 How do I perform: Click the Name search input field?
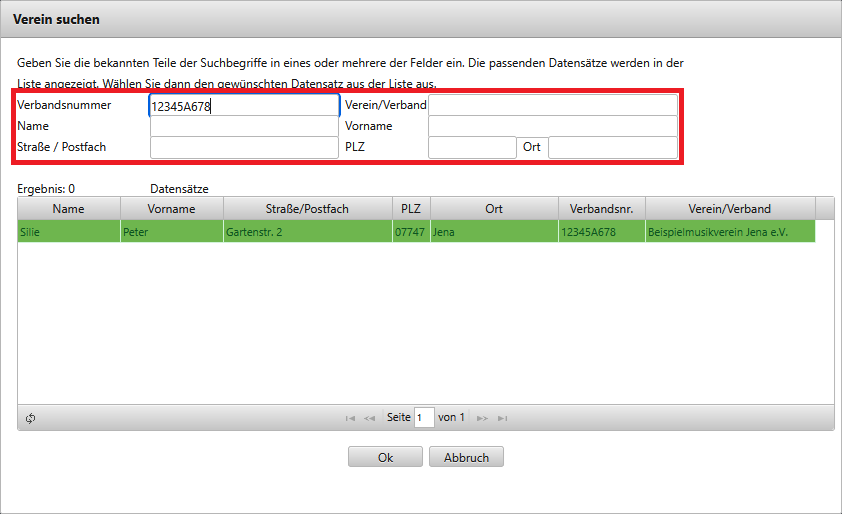244,127
